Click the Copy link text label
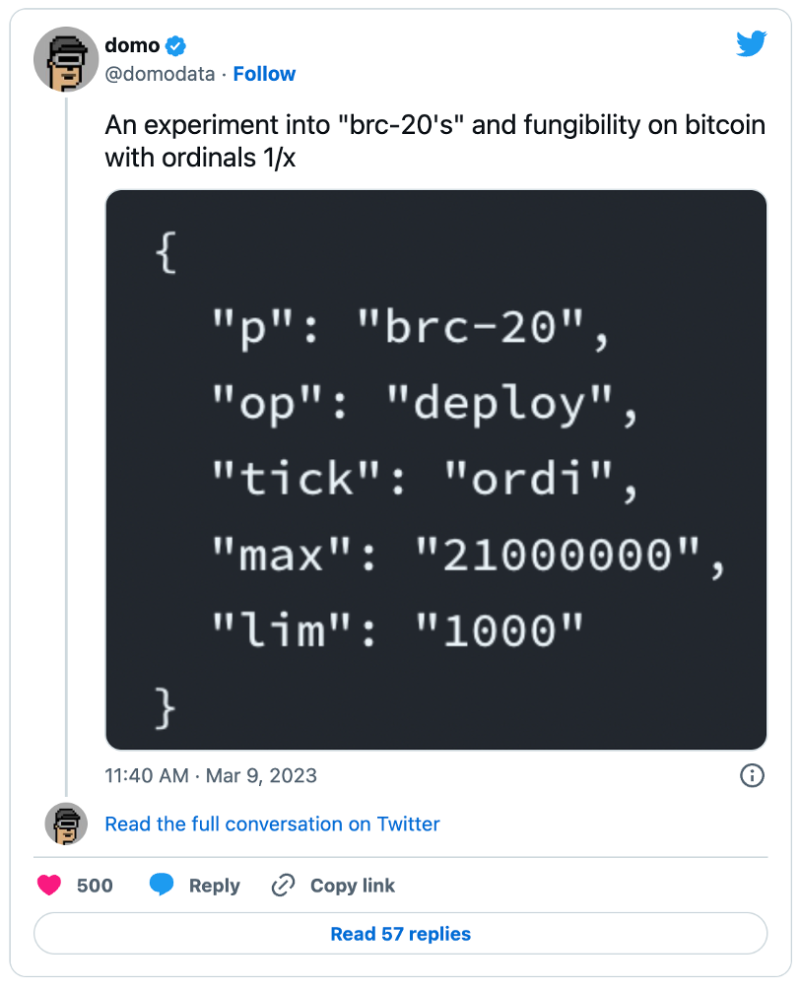This screenshot has width=800, height=989. [352, 885]
